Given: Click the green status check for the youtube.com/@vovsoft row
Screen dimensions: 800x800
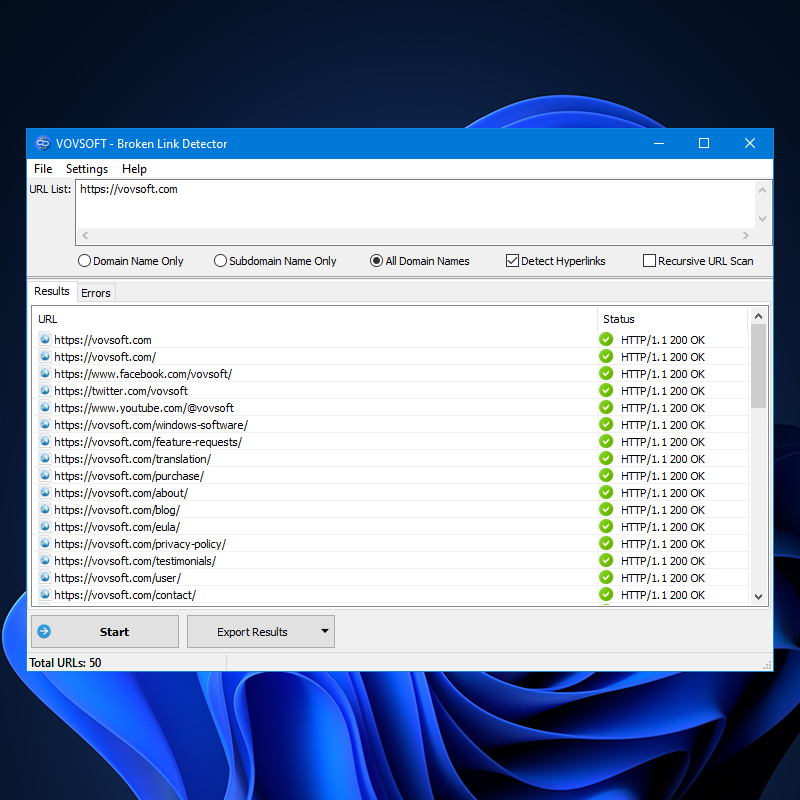Looking at the screenshot, I should pyautogui.click(x=606, y=407).
